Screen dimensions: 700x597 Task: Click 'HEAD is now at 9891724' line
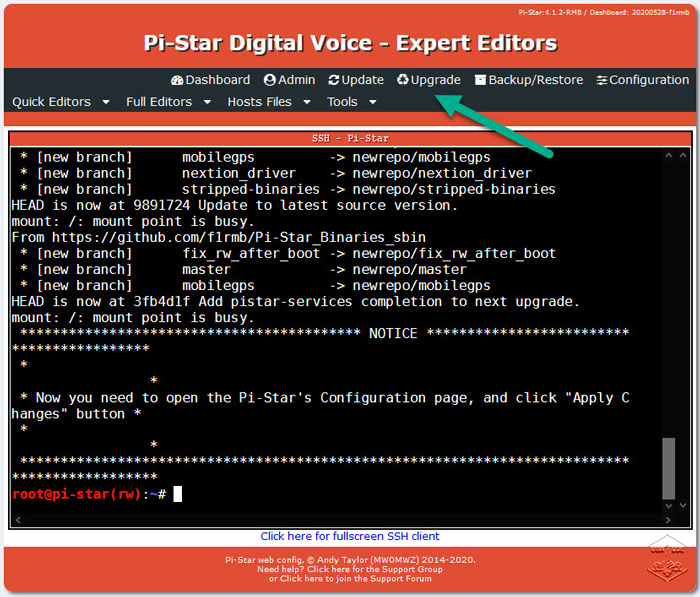coord(234,205)
